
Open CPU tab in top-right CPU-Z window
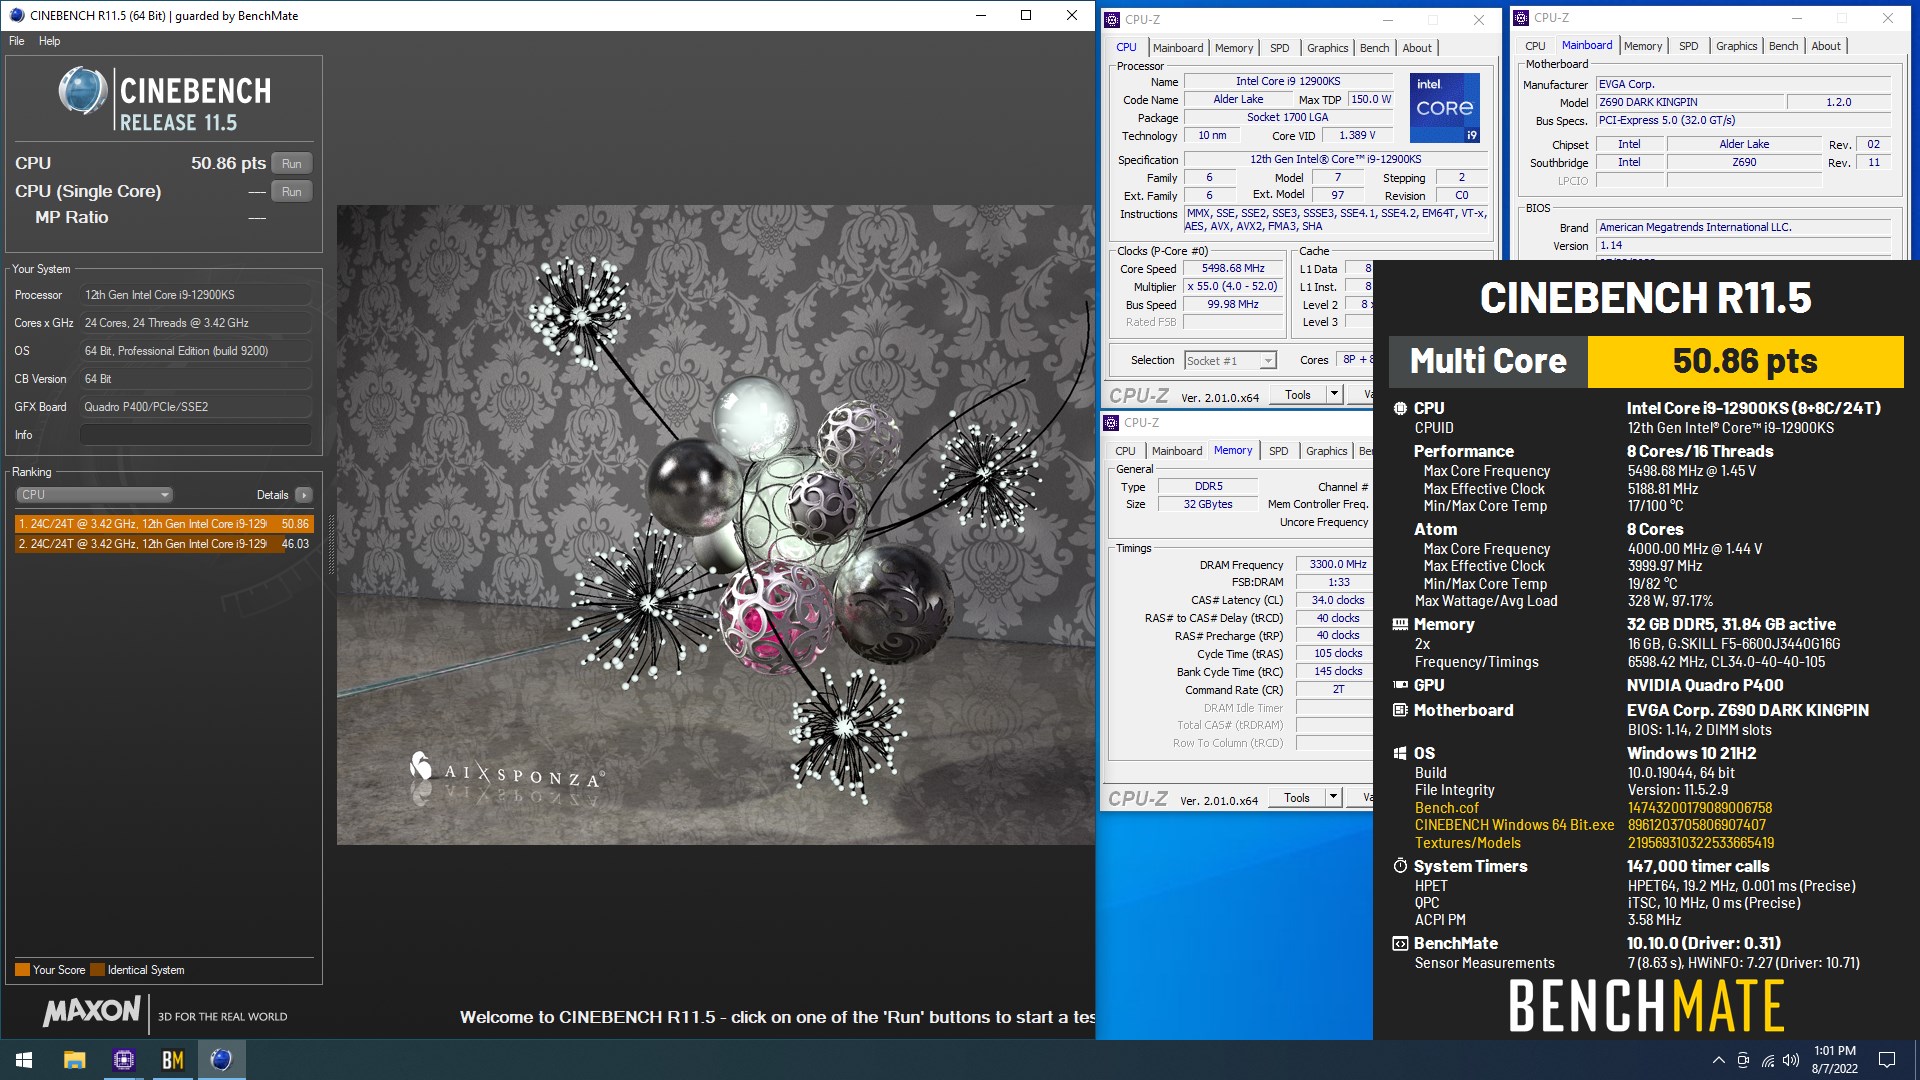(1535, 46)
